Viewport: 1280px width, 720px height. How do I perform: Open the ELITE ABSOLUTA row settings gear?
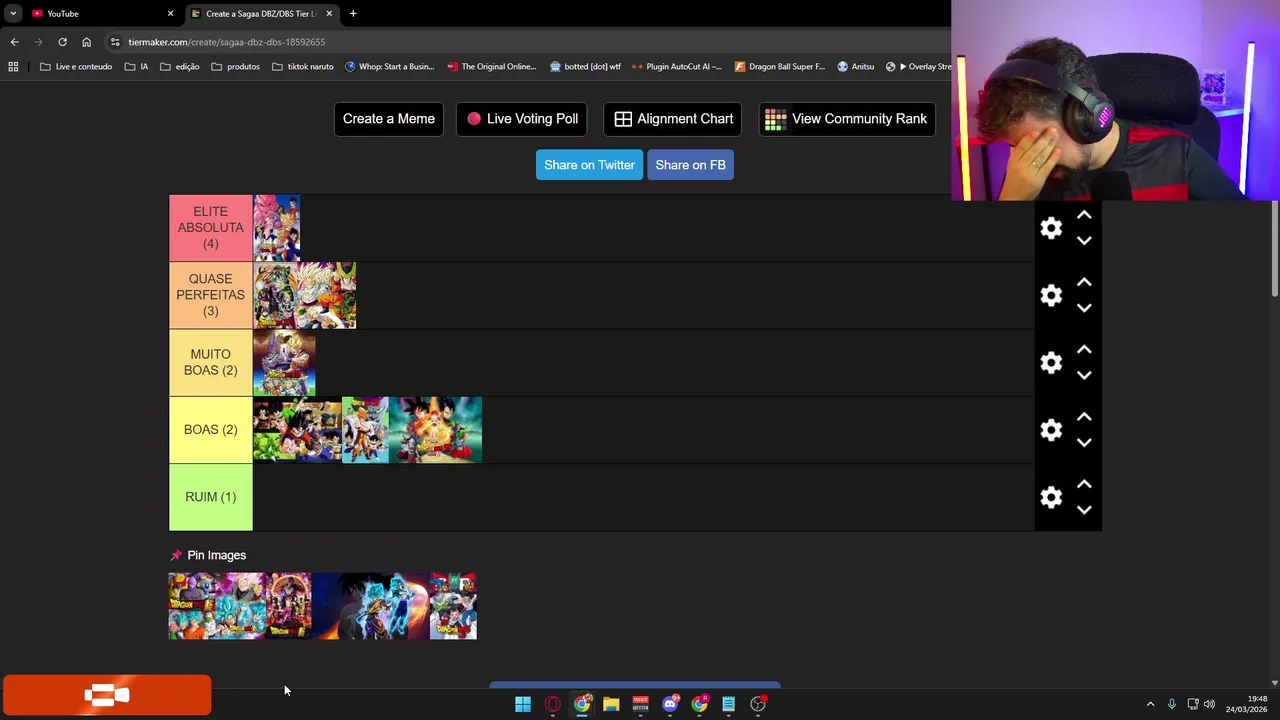tap(1051, 228)
